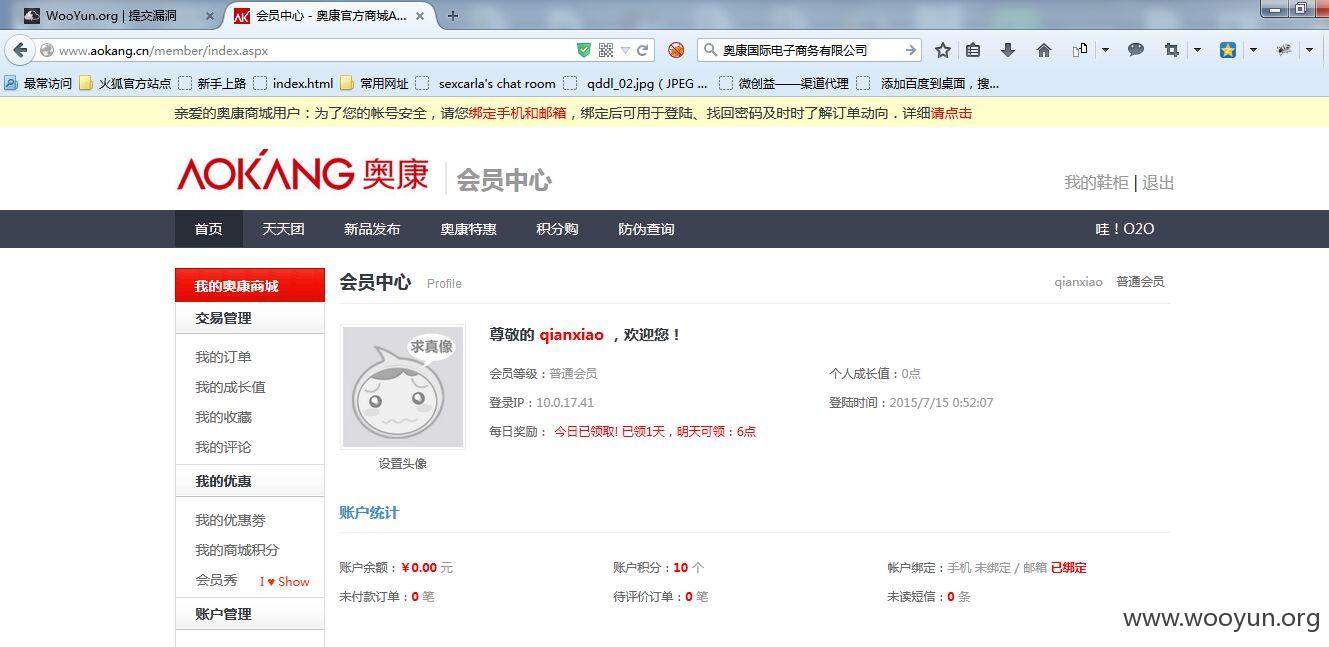This screenshot has width=1329, height=647.
Task: Open 最常访问 bookmarks folder
Action: coord(39,83)
